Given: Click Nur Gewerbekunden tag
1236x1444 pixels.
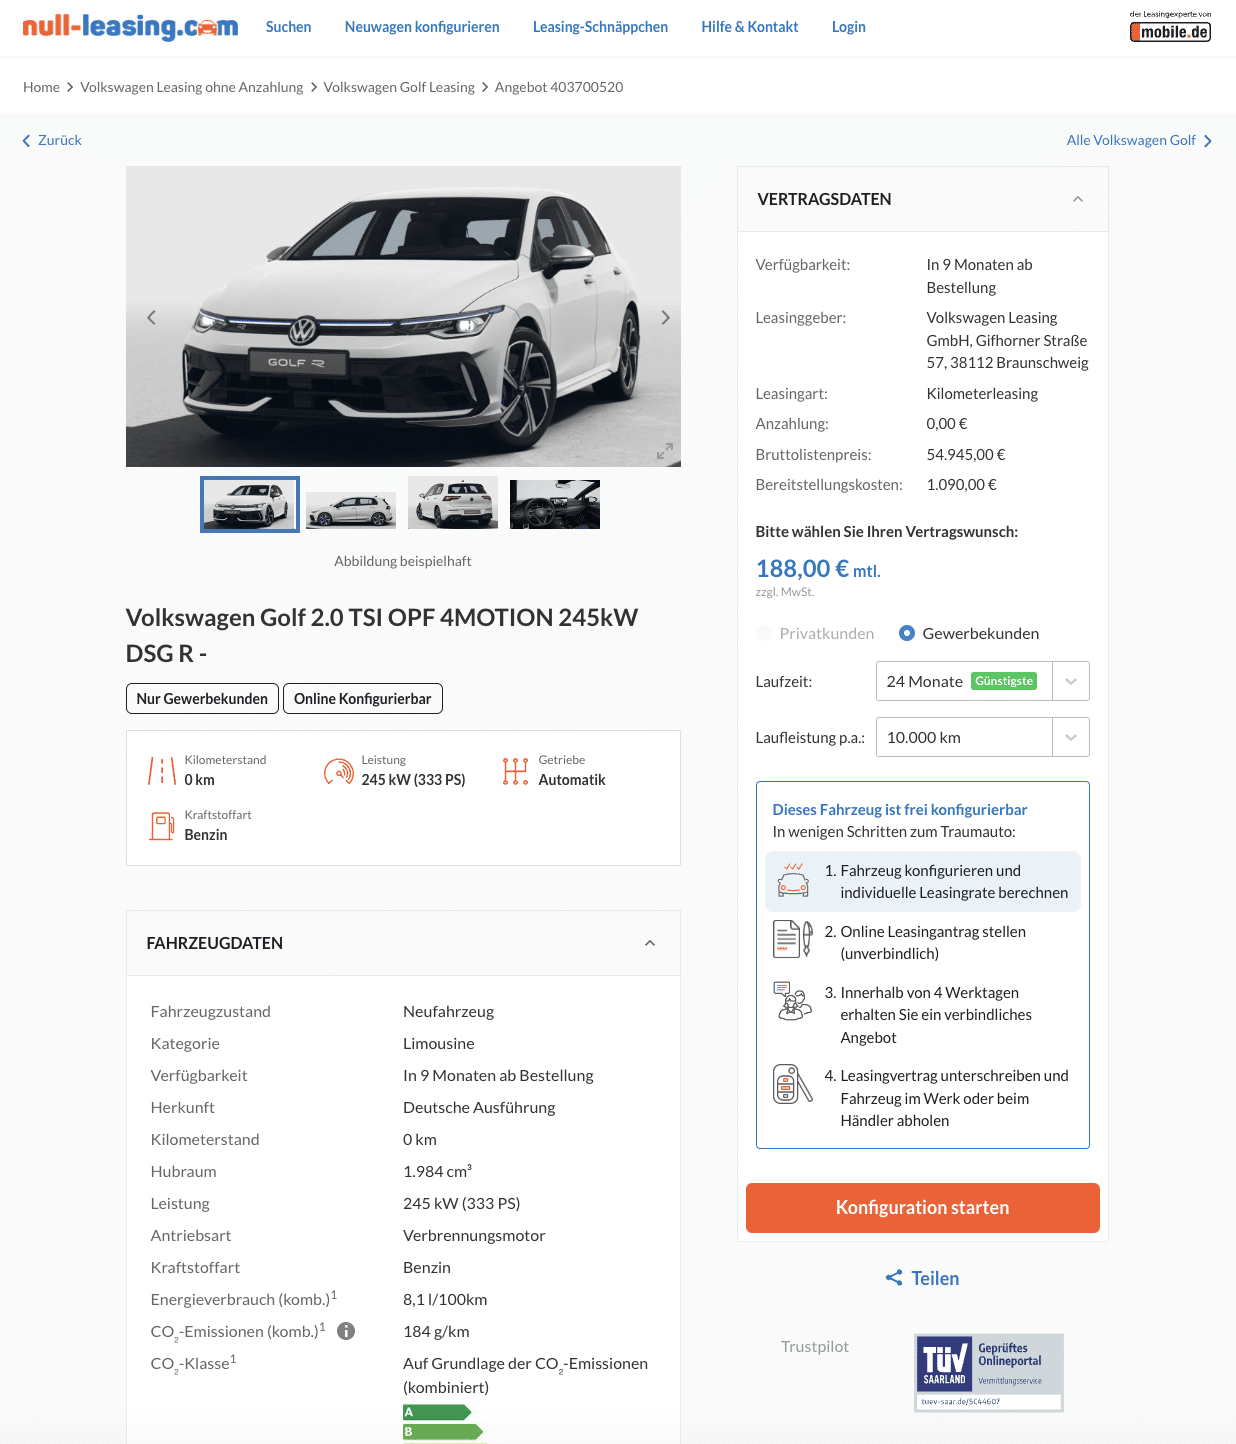Looking at the screenshot, I should tap(202, 699).
